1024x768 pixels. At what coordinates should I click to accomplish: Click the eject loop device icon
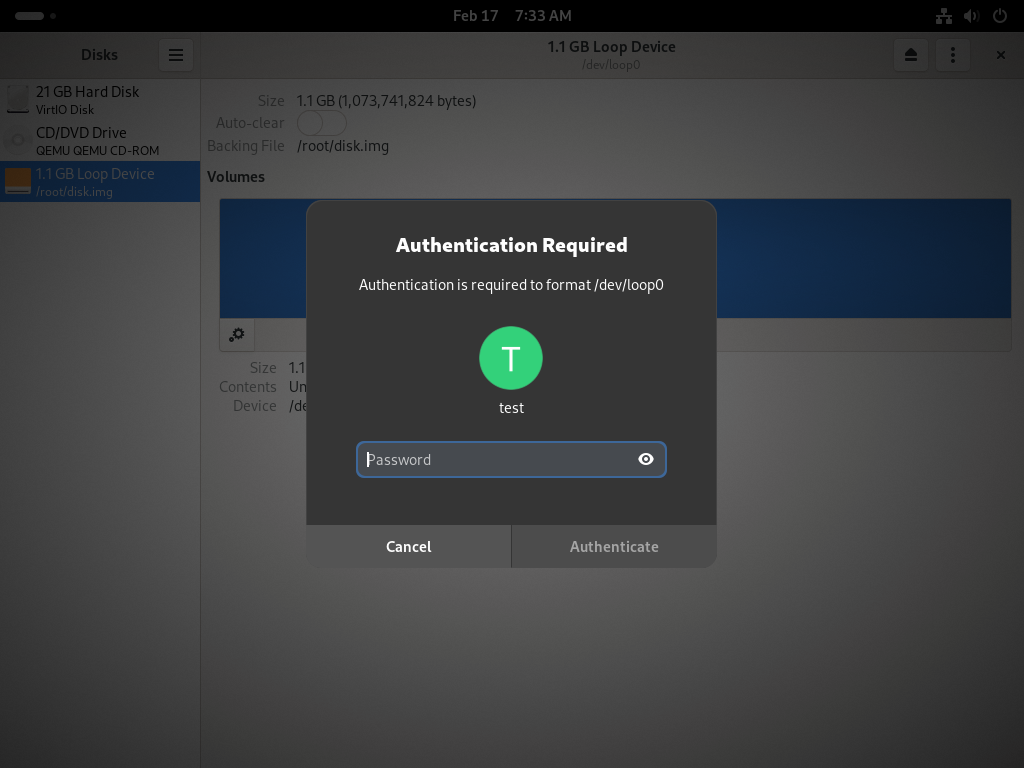click(910, 55)
